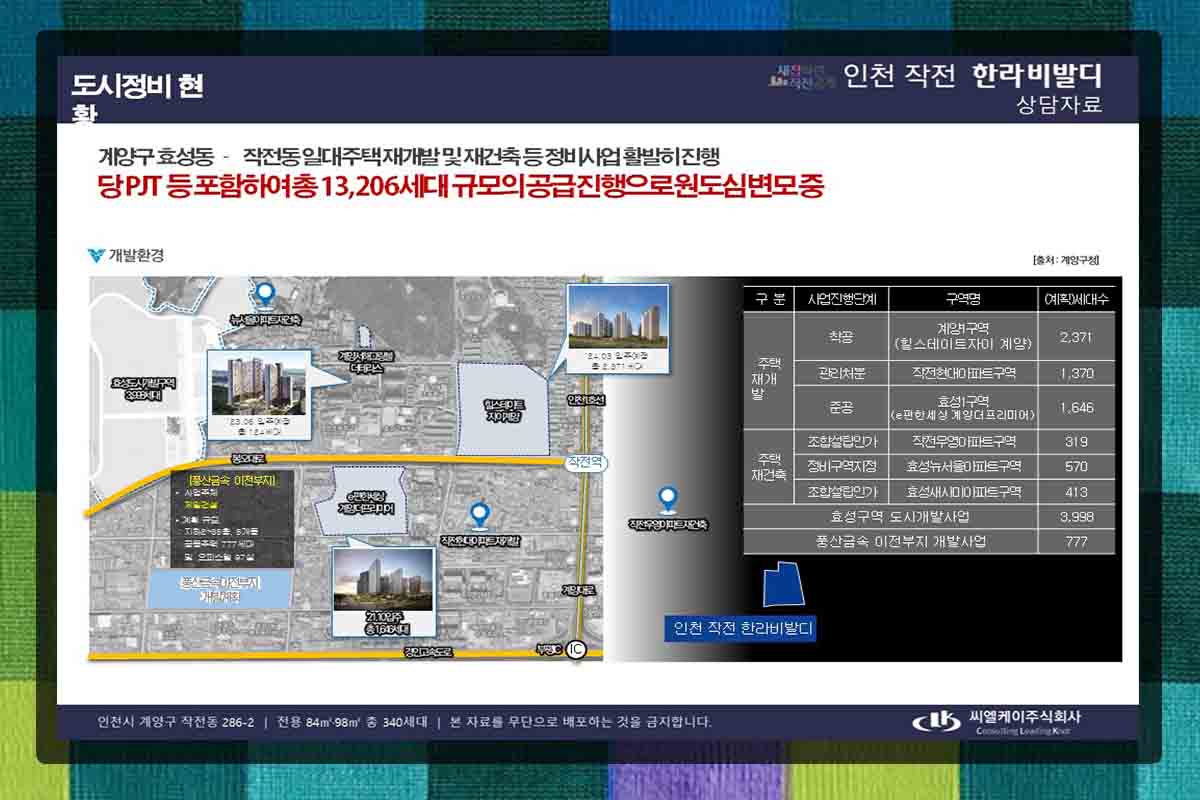Click the 작전우영아파트구역 table cell
1200x800 pixels.
(963, 442)
